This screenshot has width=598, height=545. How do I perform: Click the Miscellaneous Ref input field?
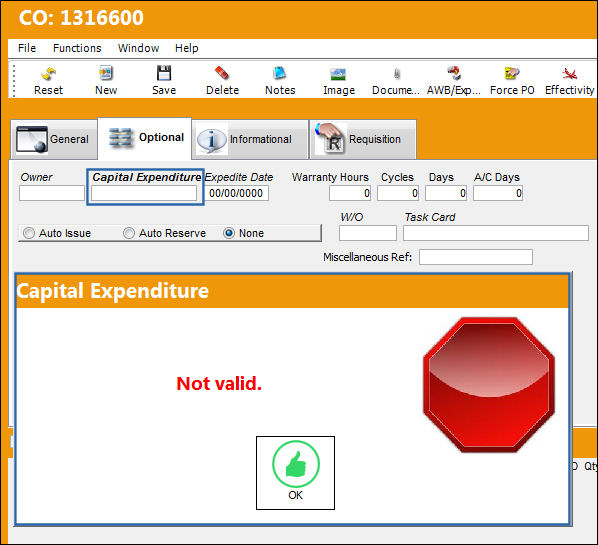click(476, 257)
